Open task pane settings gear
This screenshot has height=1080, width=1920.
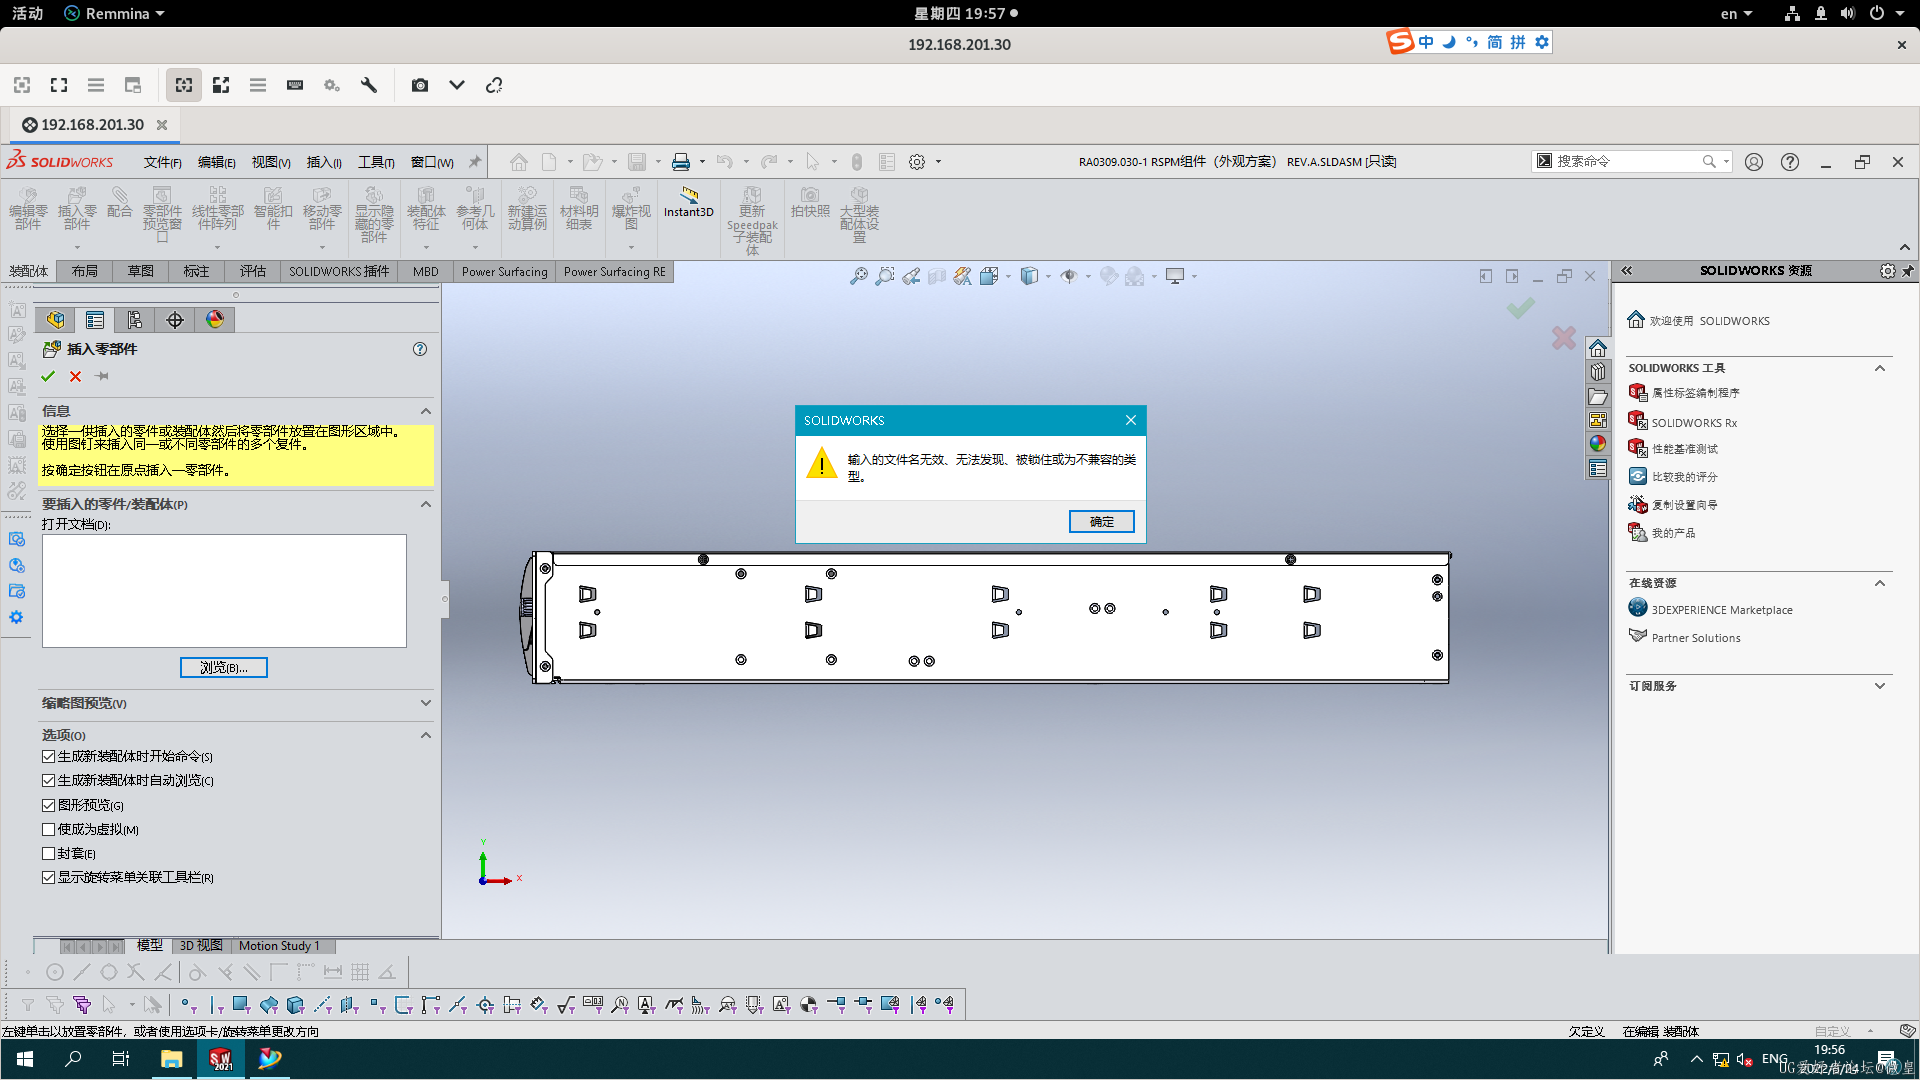pos(1887,271)
